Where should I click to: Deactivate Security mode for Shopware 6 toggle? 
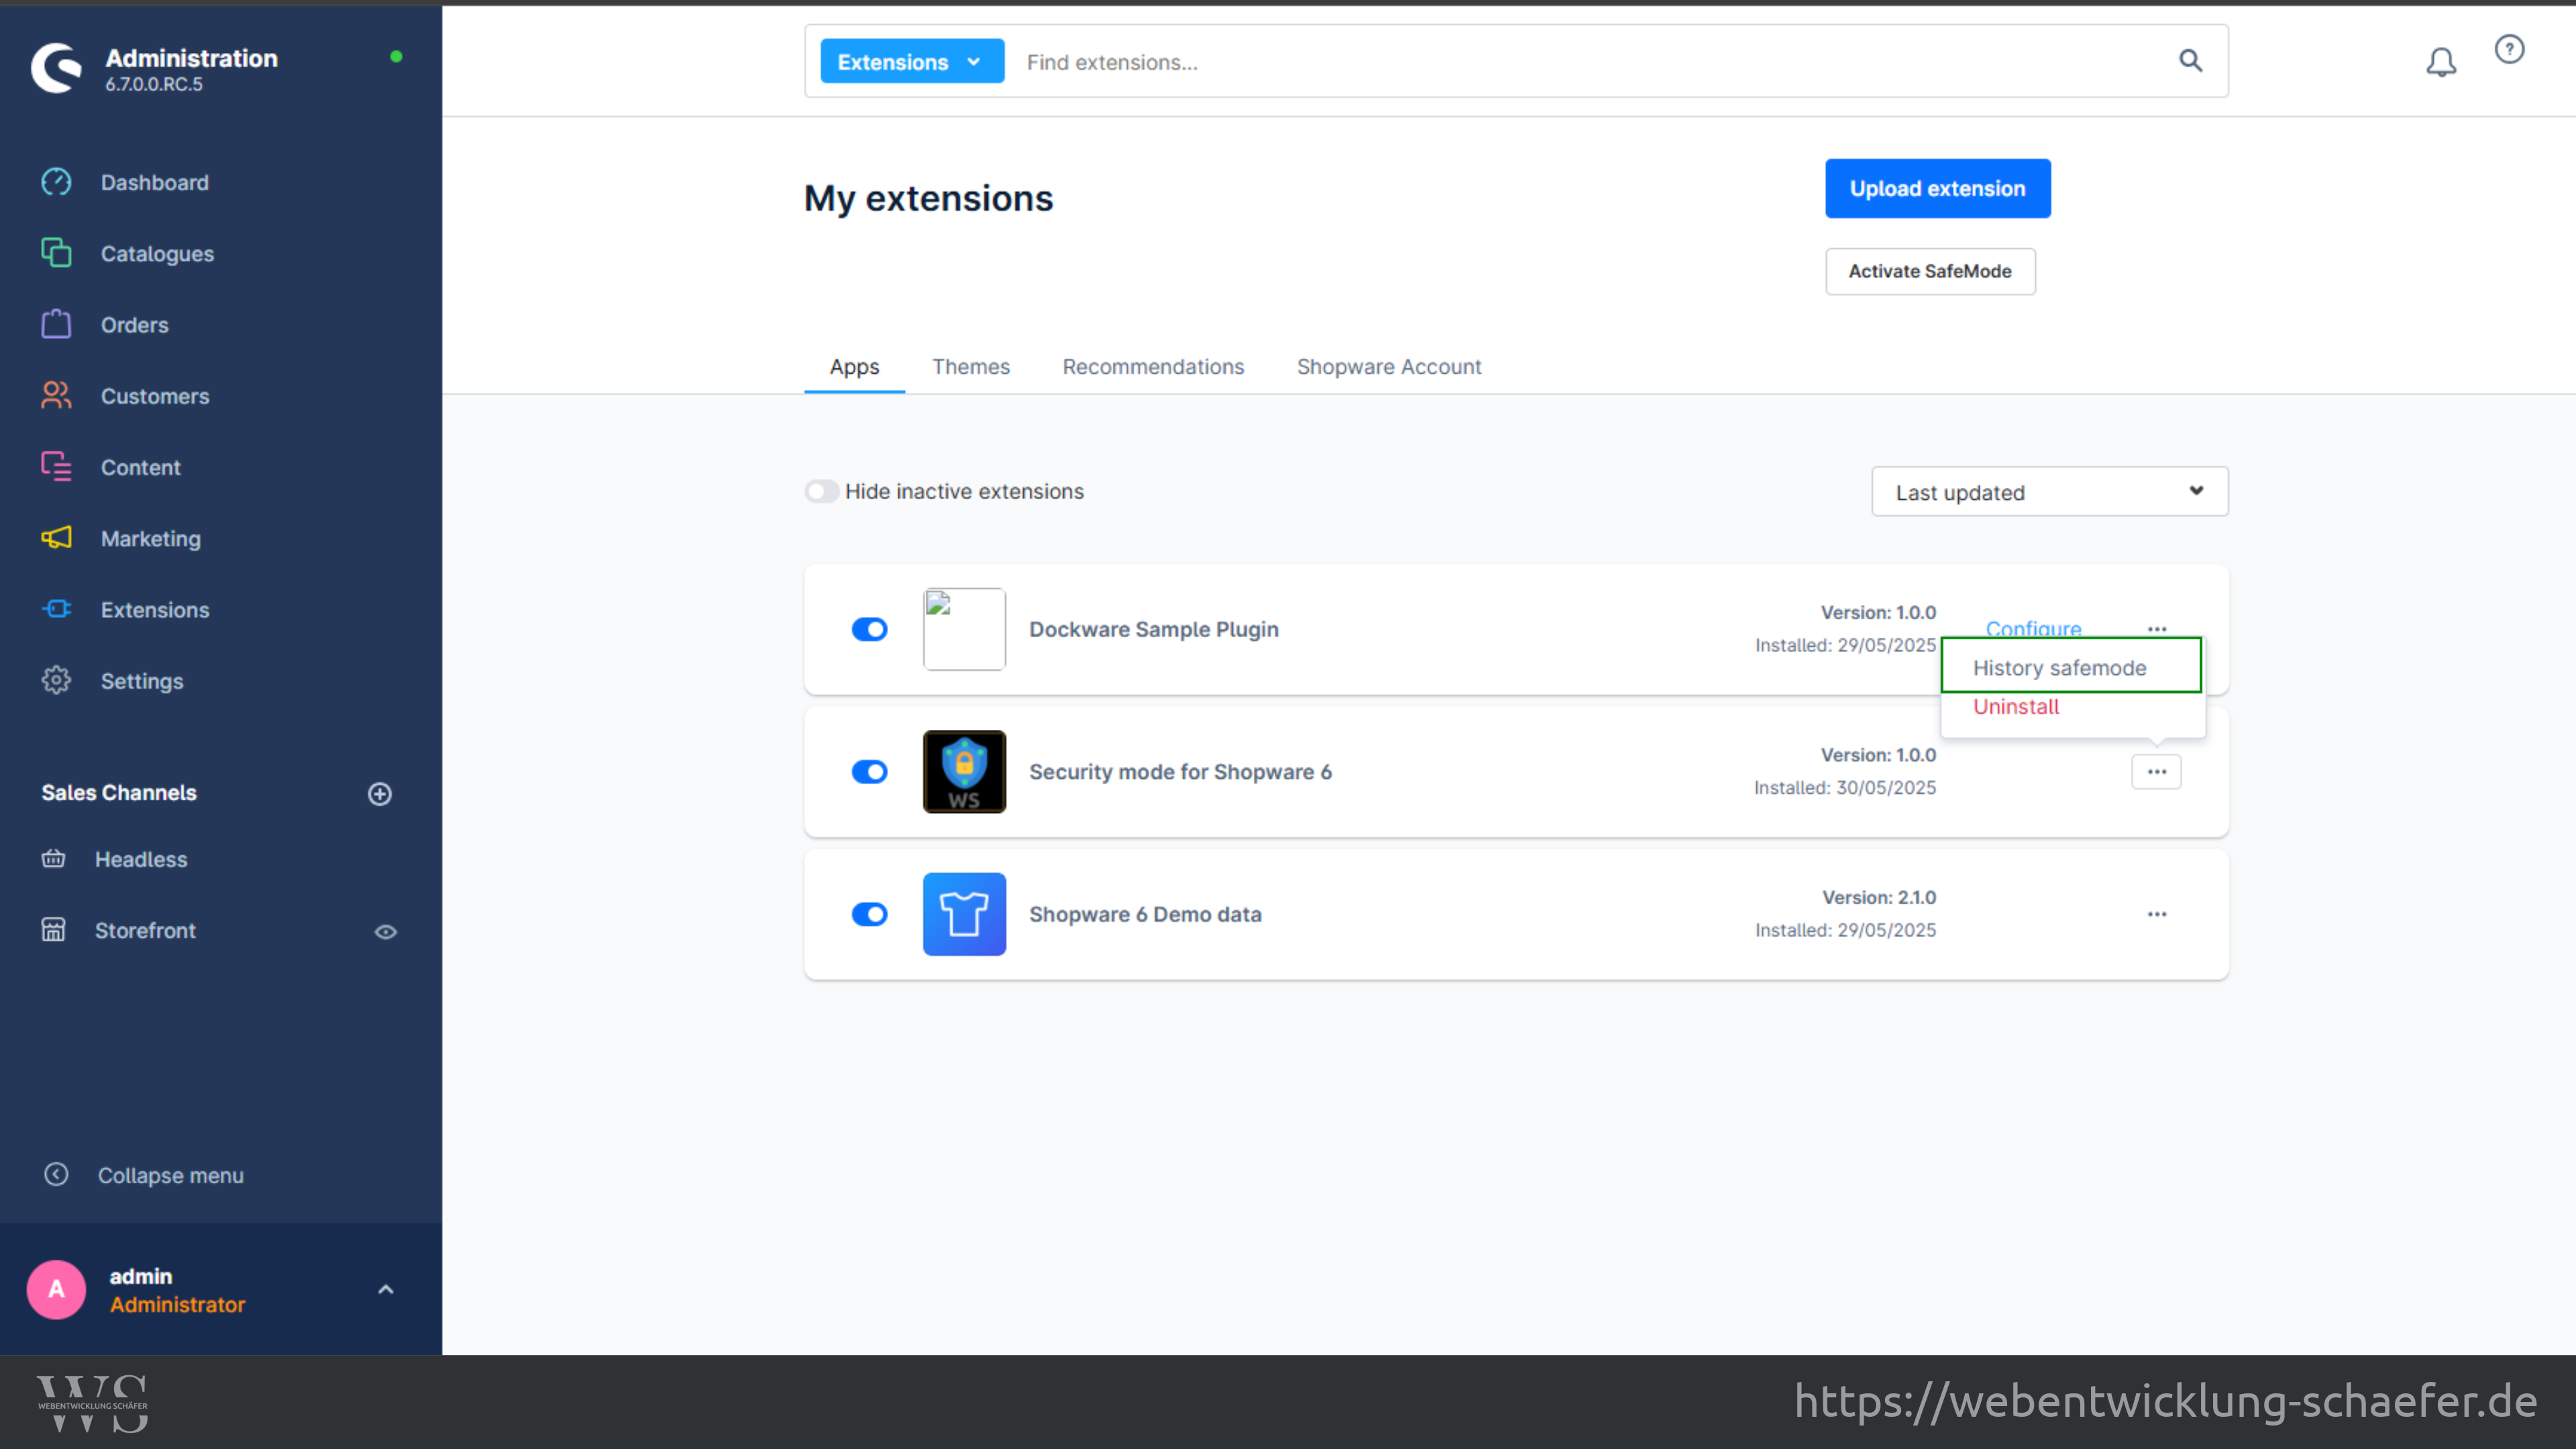click(869, 772)
